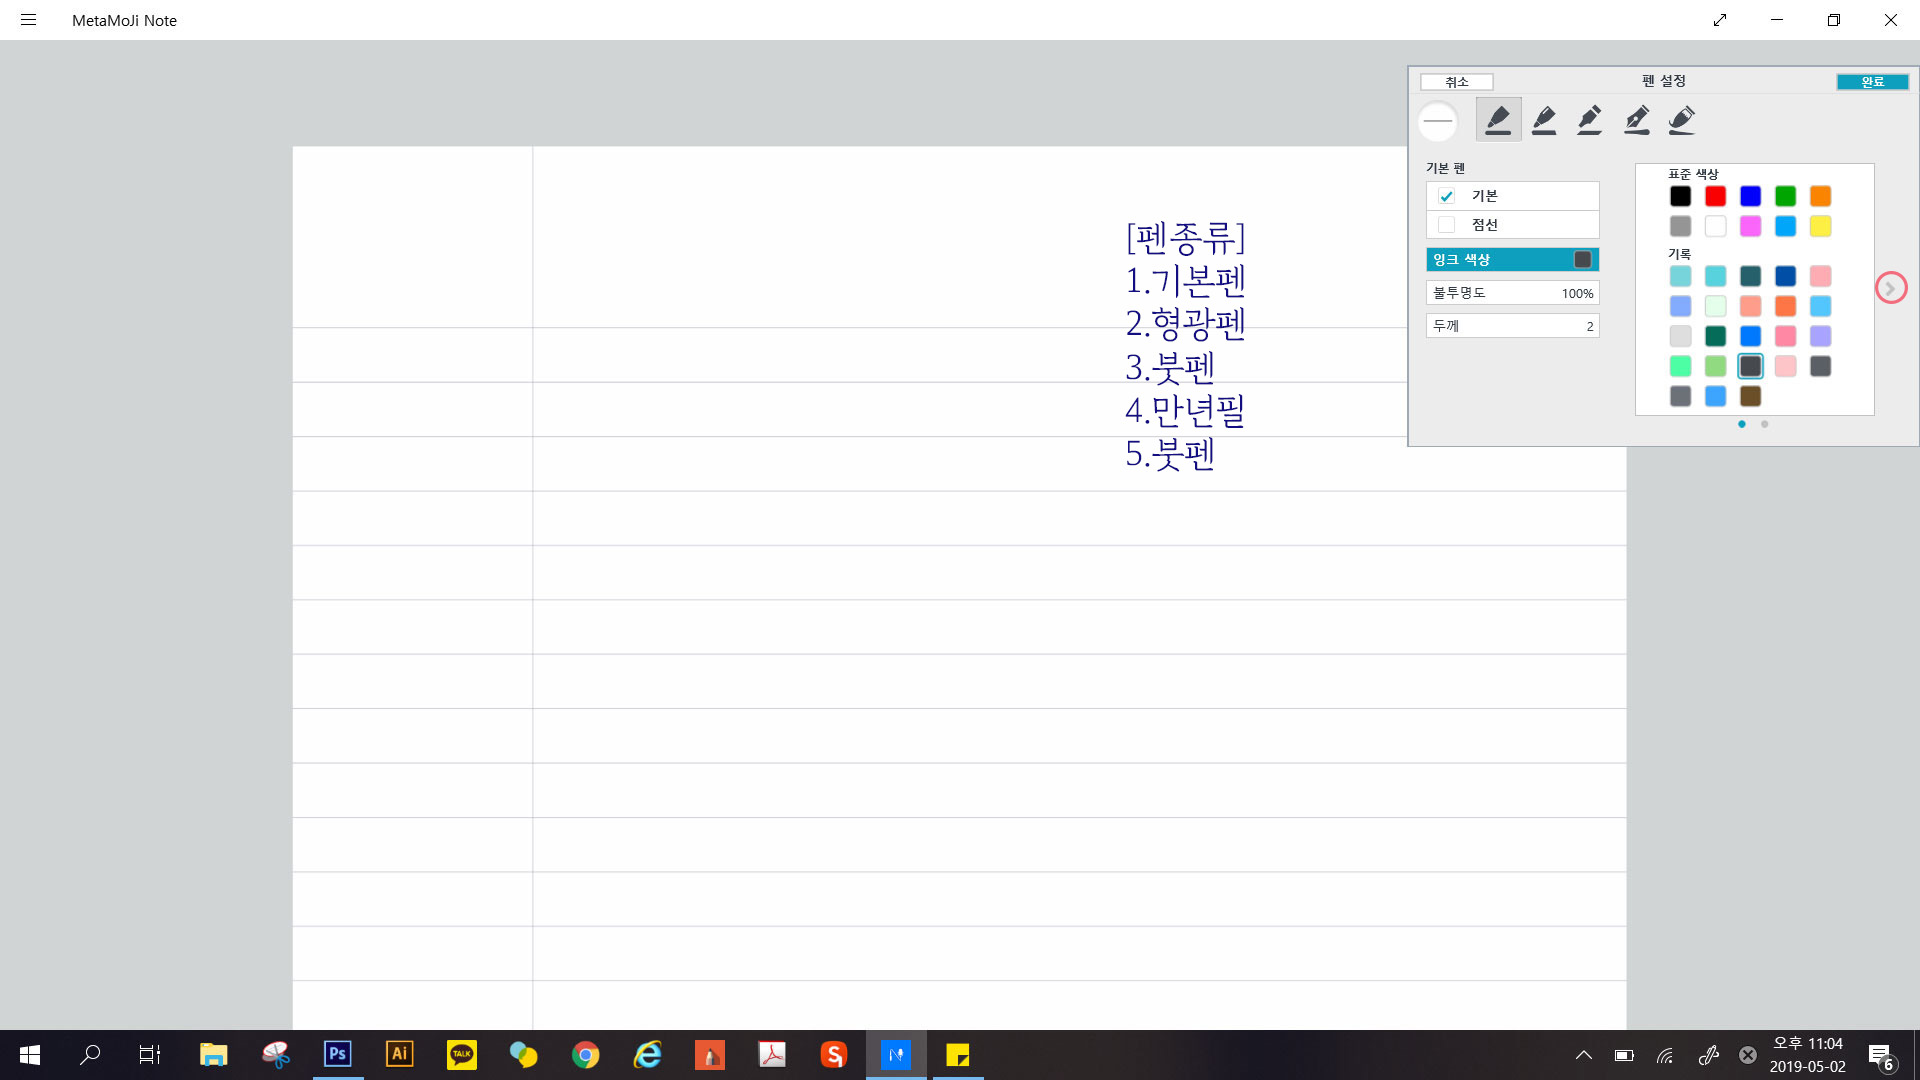Check the 점선 dotted line checkbox

click(x=1446, y=225)
